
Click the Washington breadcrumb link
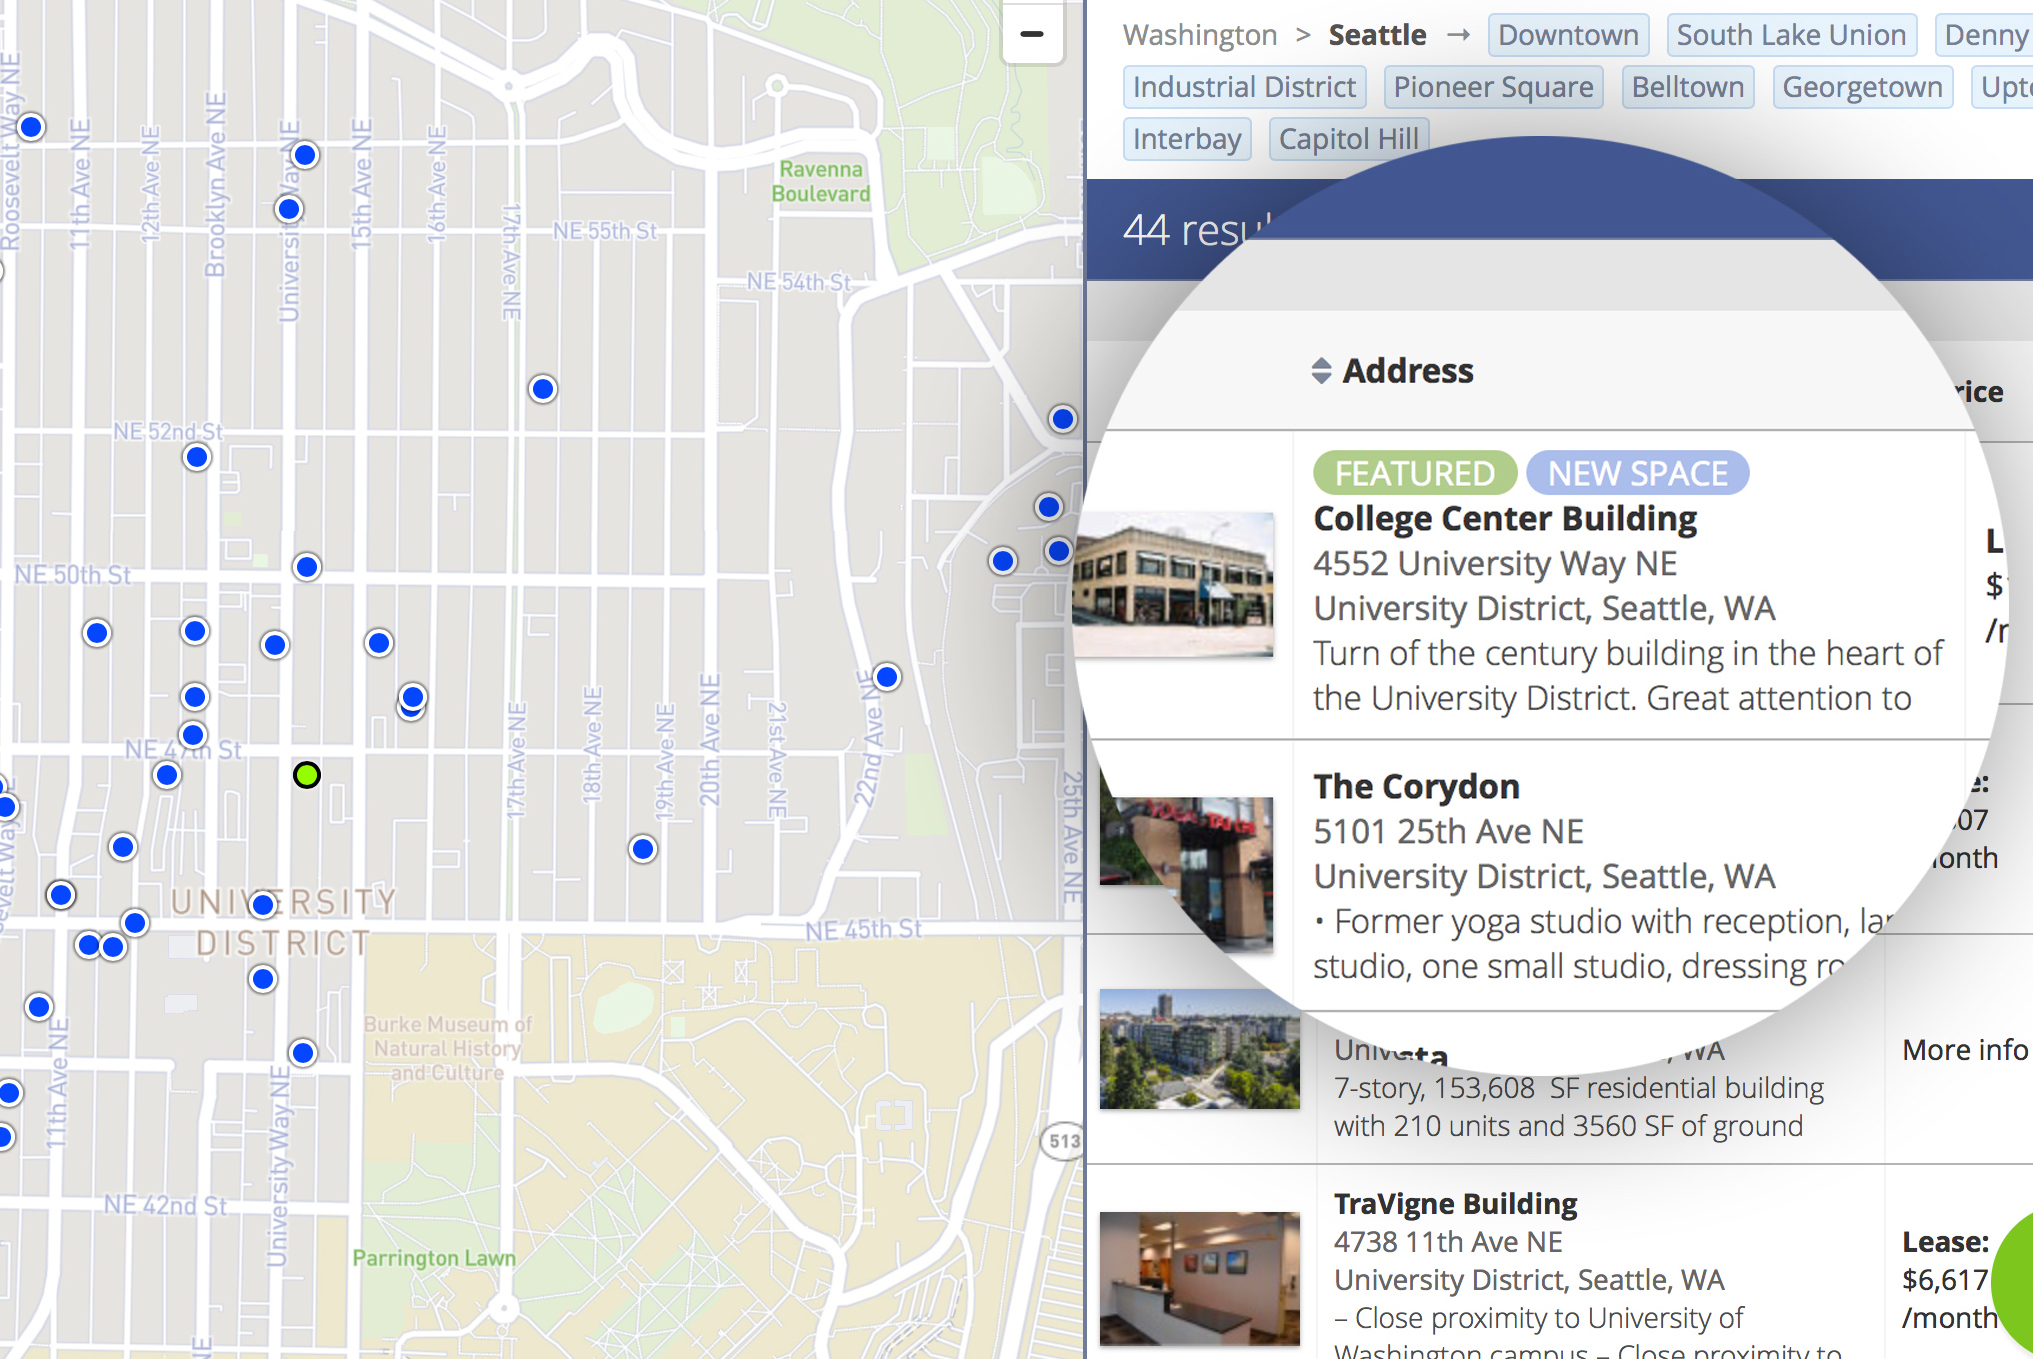[x=1199, y=35]
